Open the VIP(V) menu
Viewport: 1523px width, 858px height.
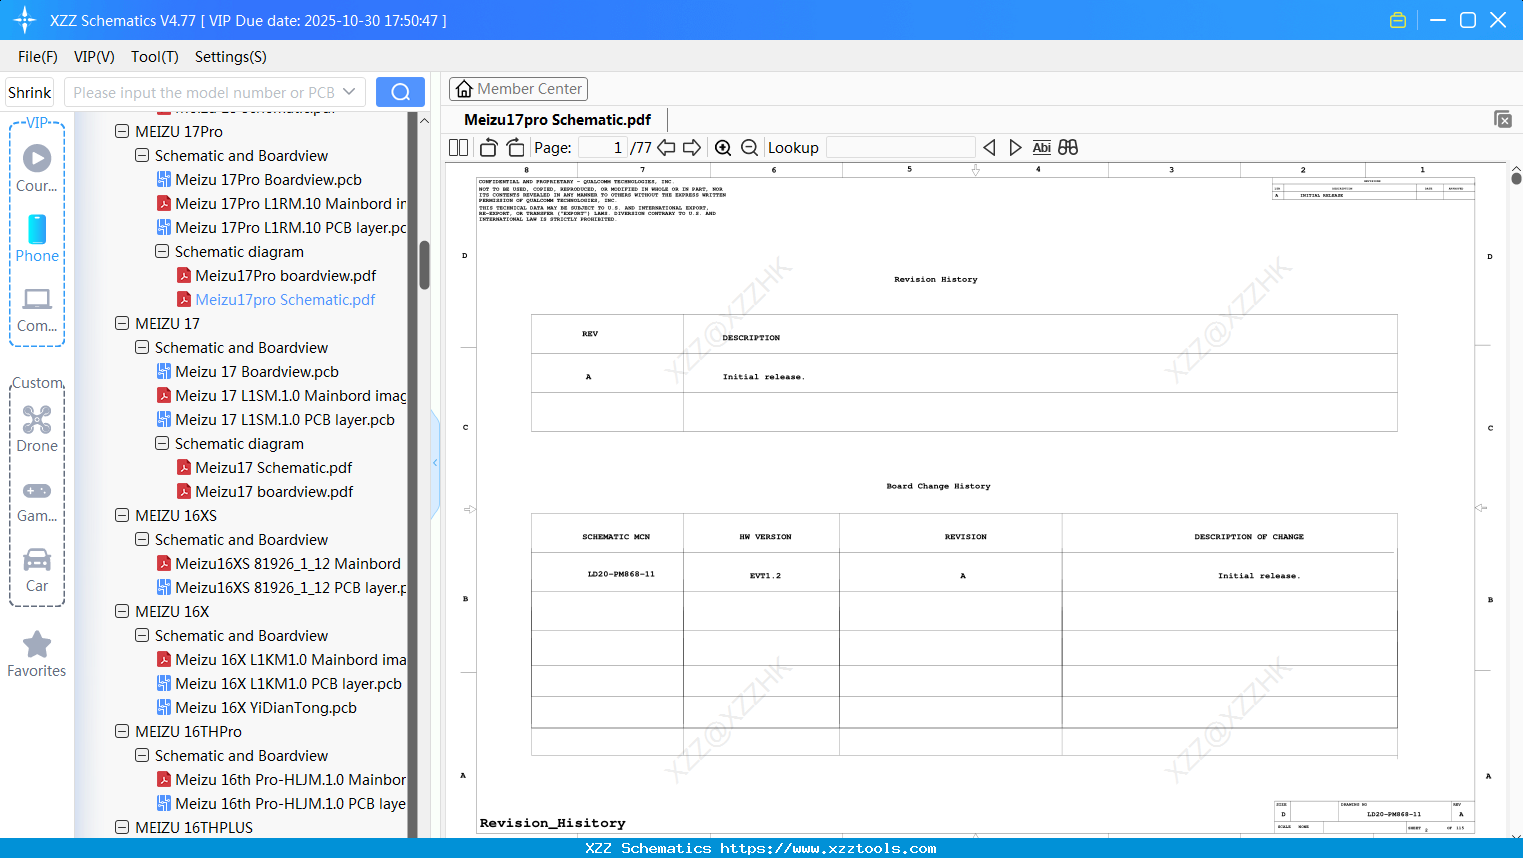[x=94, y=57]
